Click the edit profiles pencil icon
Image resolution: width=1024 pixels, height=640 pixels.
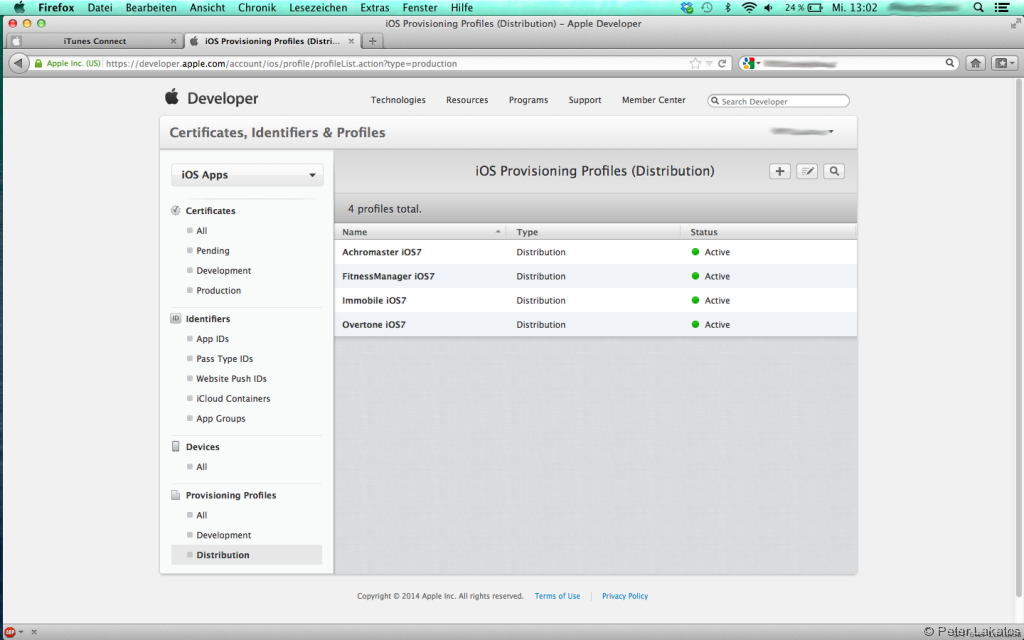pyautogui.click(x=807, y=171)
